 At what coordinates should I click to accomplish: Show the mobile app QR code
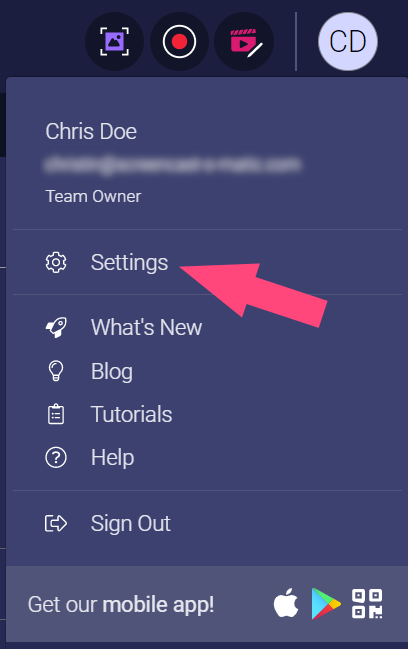coord(367,604)
